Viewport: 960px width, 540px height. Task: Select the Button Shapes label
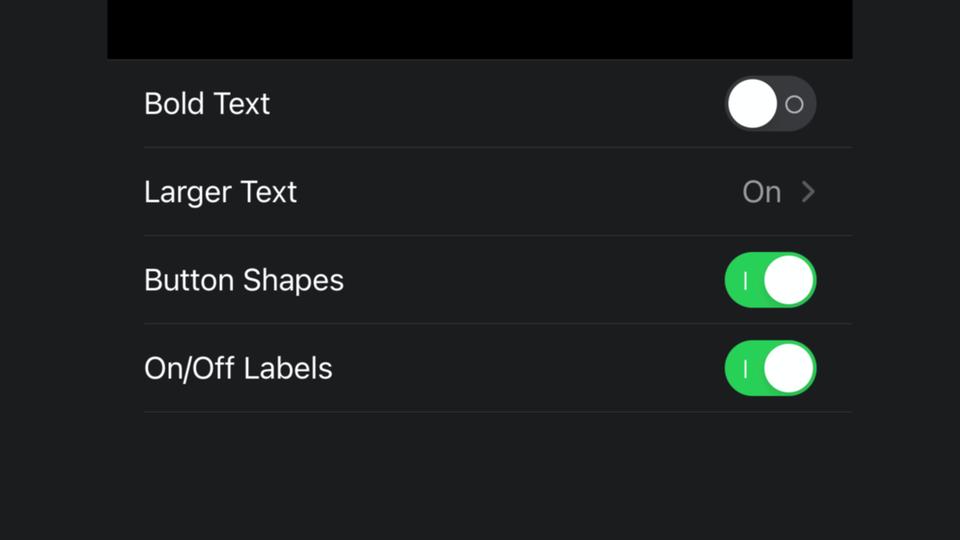(244, 280)
